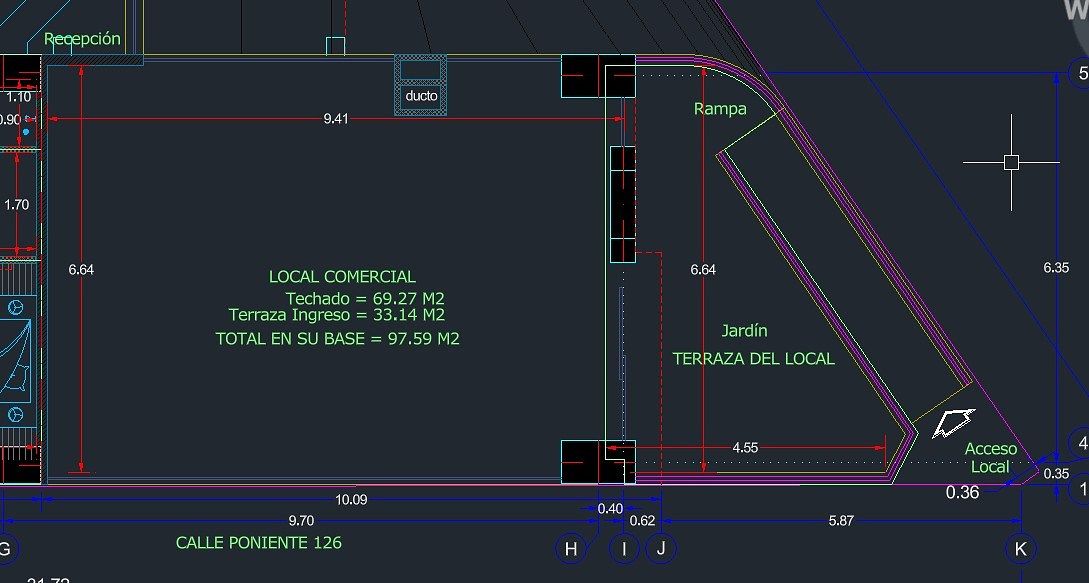
Task: Pick the TERRAZA DEL LOCAL text
Action: point(753,358)
